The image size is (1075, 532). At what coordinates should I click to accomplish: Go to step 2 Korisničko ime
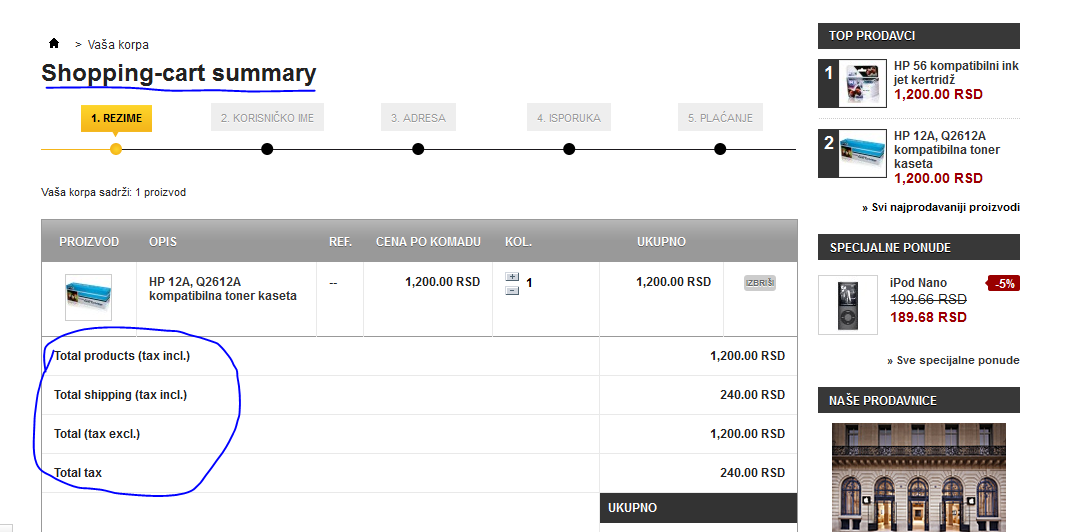point(267,118)
